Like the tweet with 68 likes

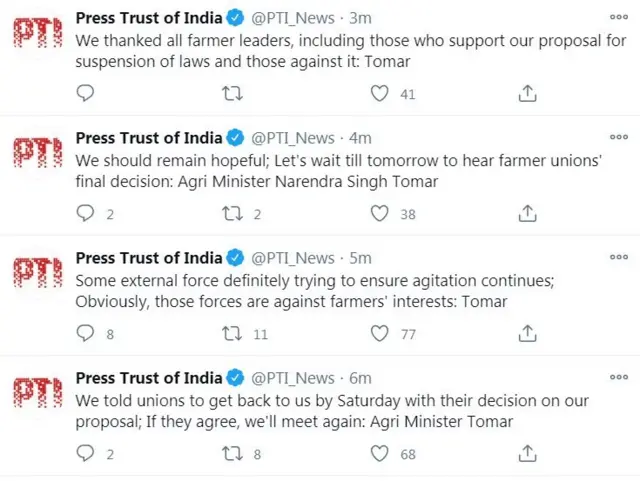point(380,454)
